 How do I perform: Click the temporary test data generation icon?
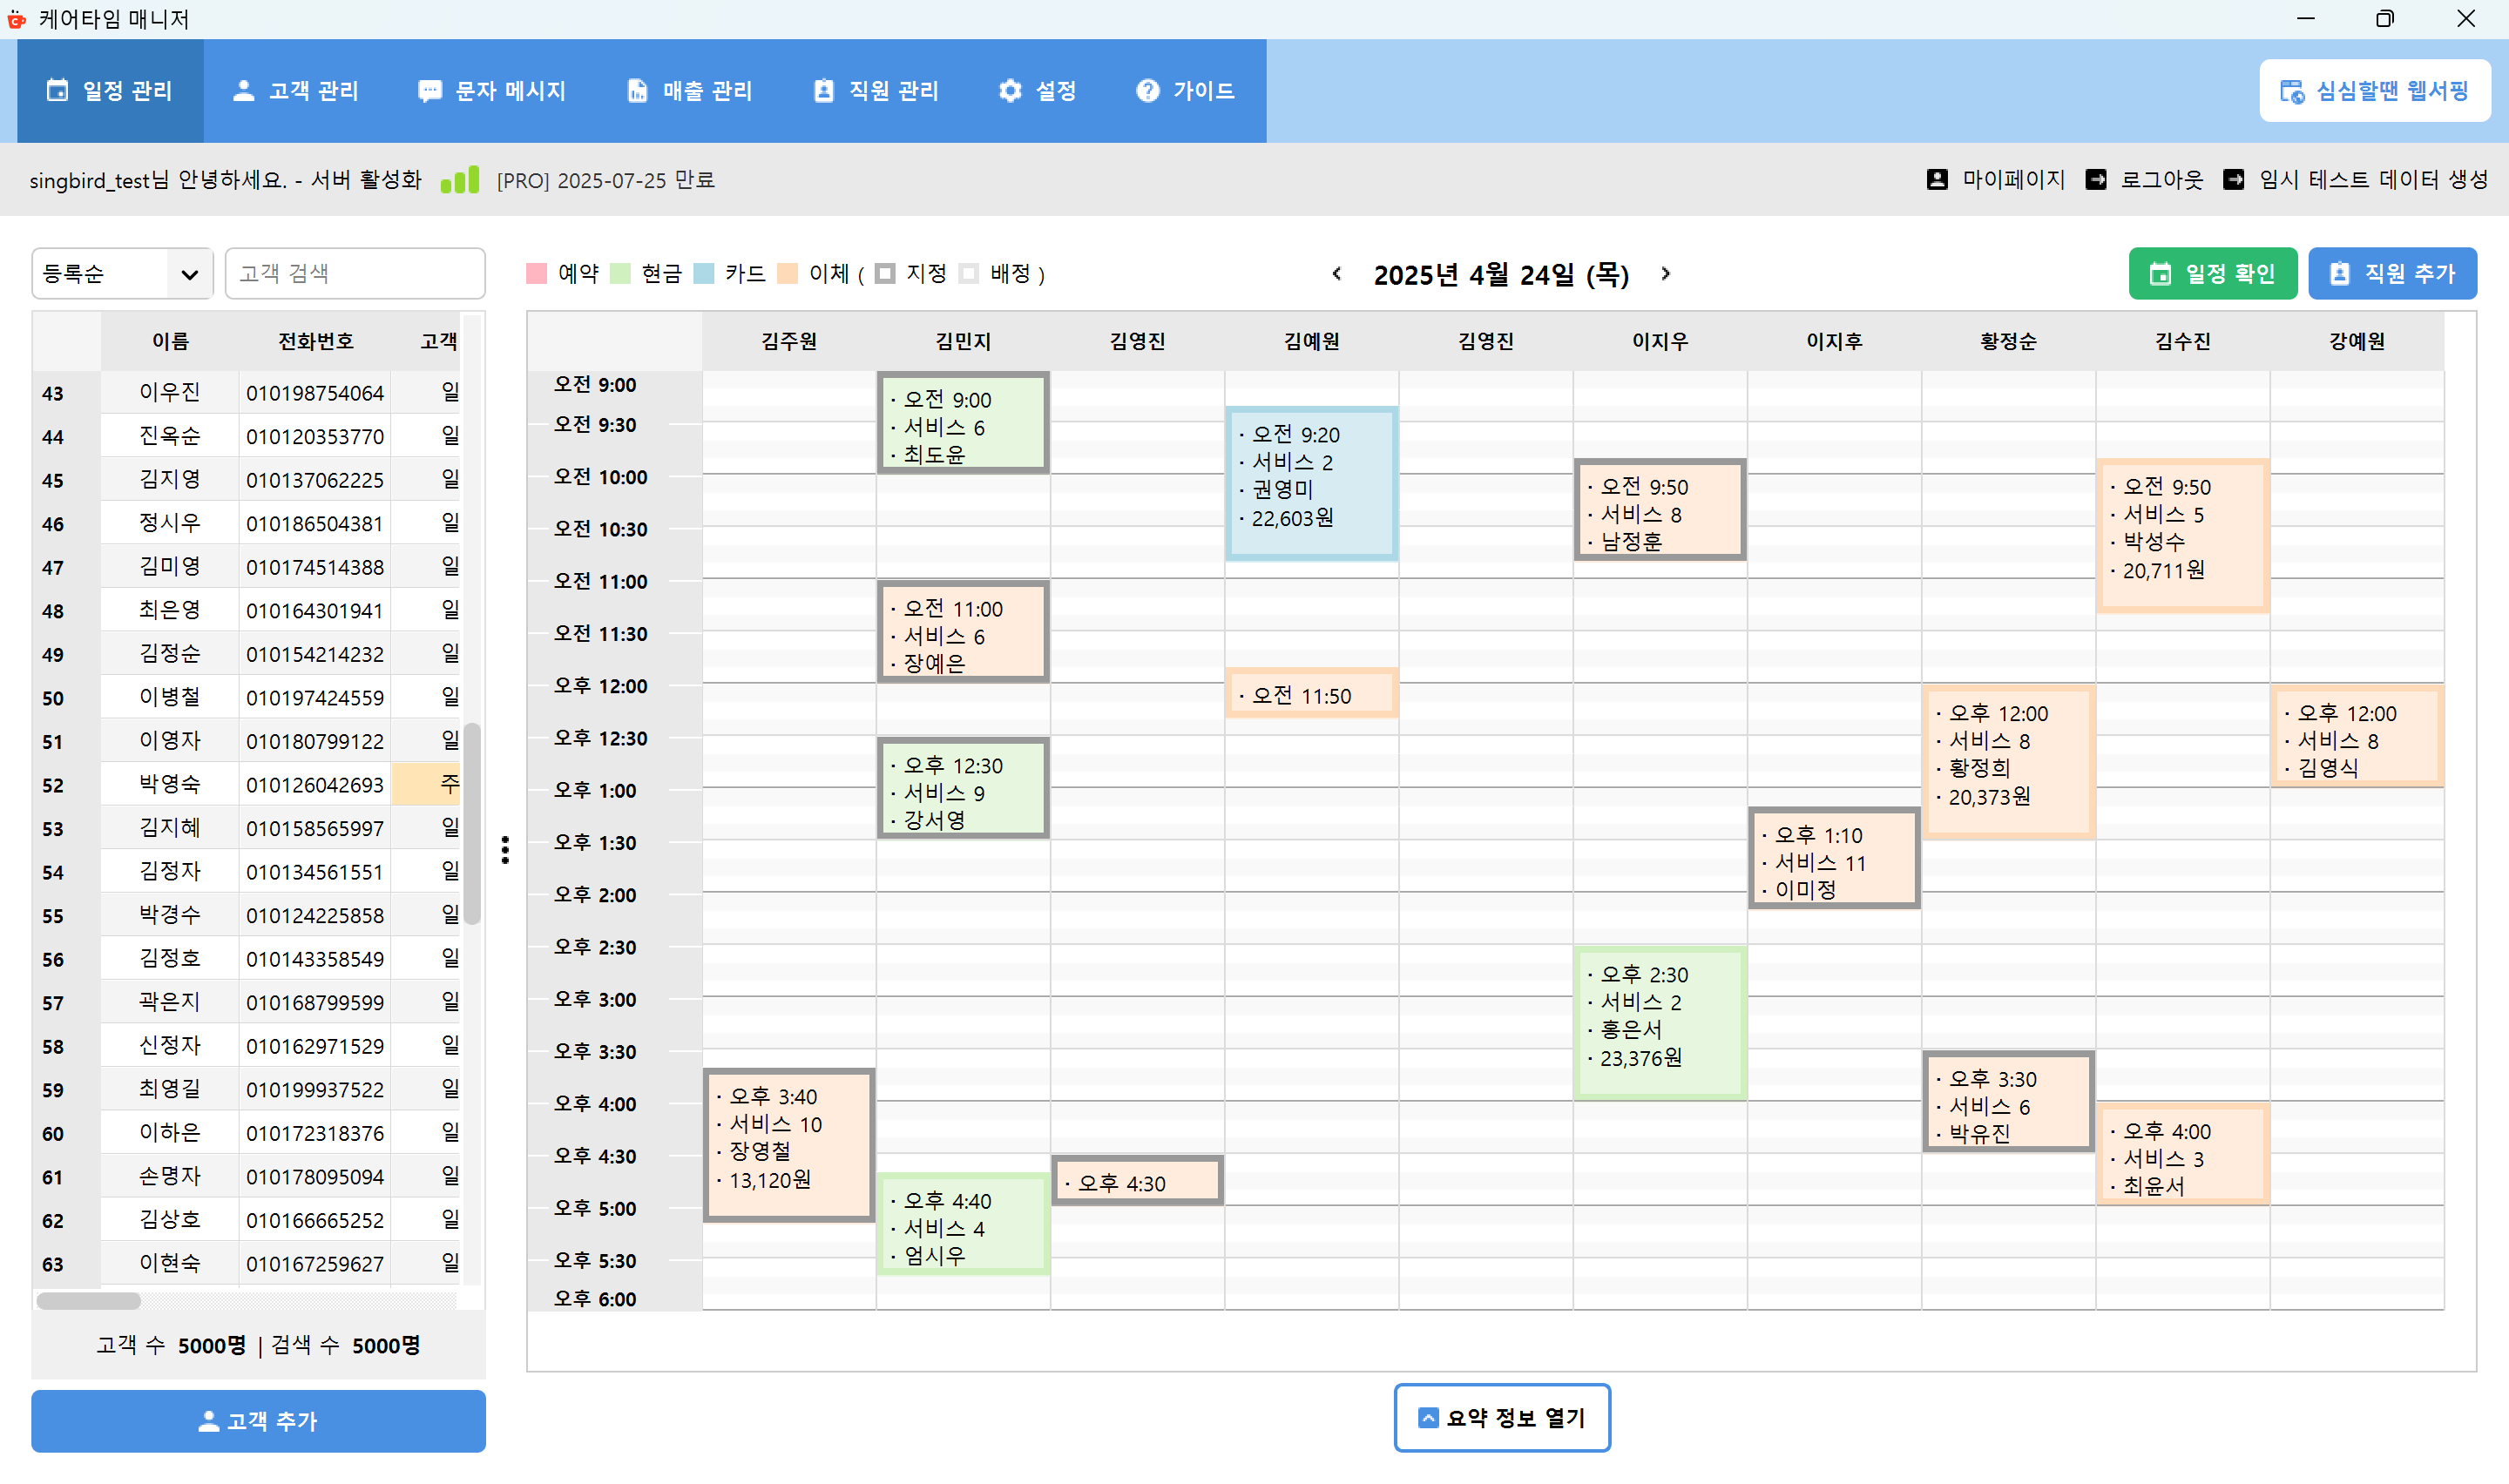[x=2233, y=180]
